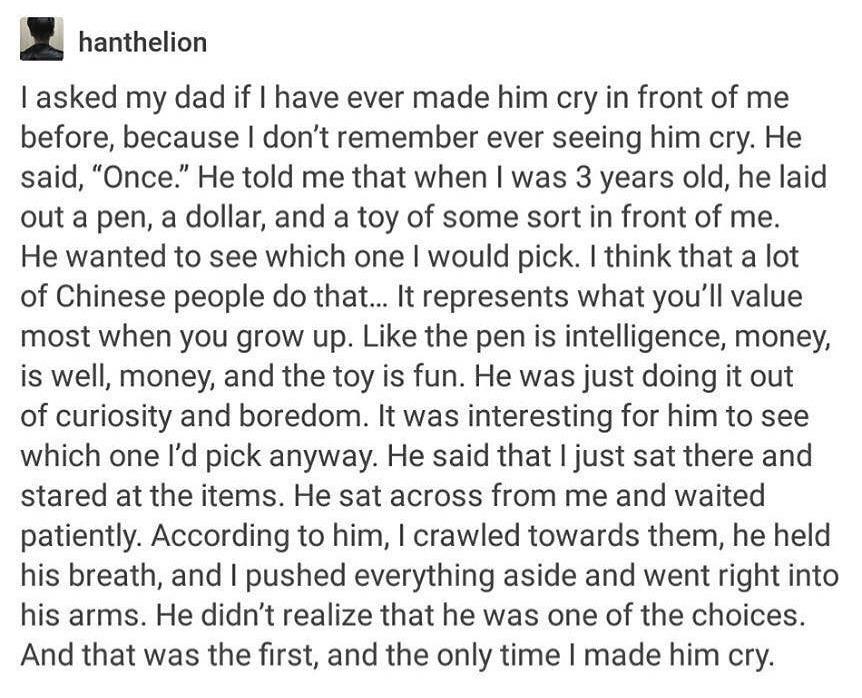Open hanthelion's profile avatar

42,39
